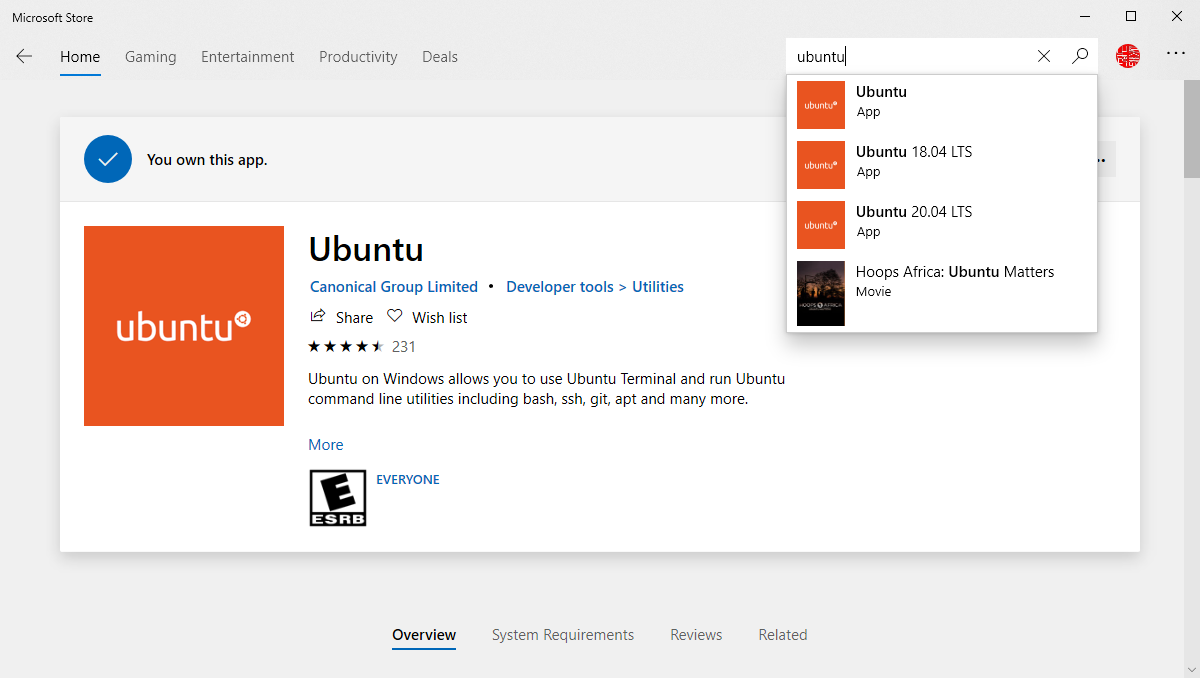The height and width of the screenshot is (678, 1200).
Task: Click the 'You own this app.' text
Action: [x=207, y=160]
